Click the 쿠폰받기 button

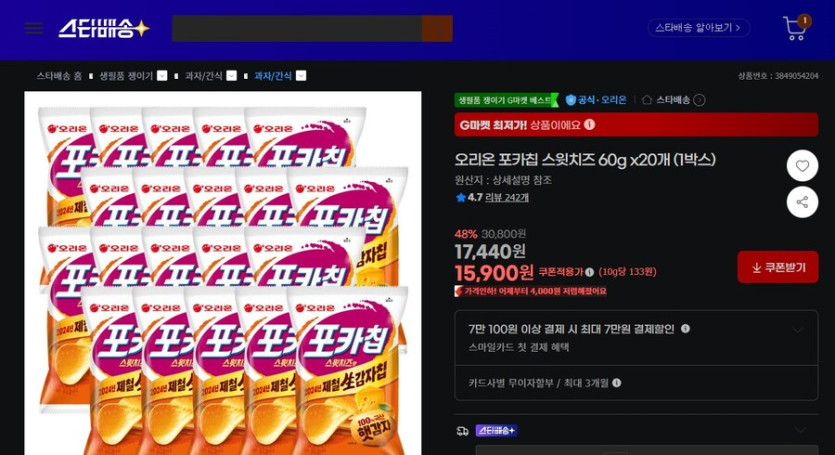[778, 267]
